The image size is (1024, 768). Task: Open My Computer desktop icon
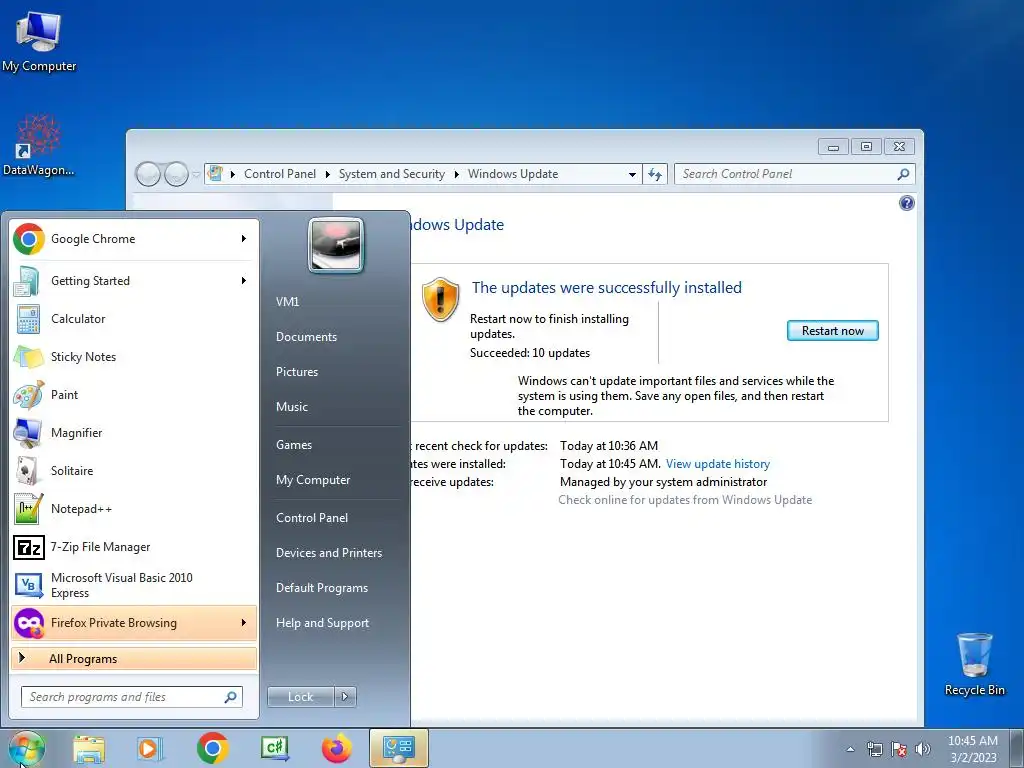coord(38,40)
